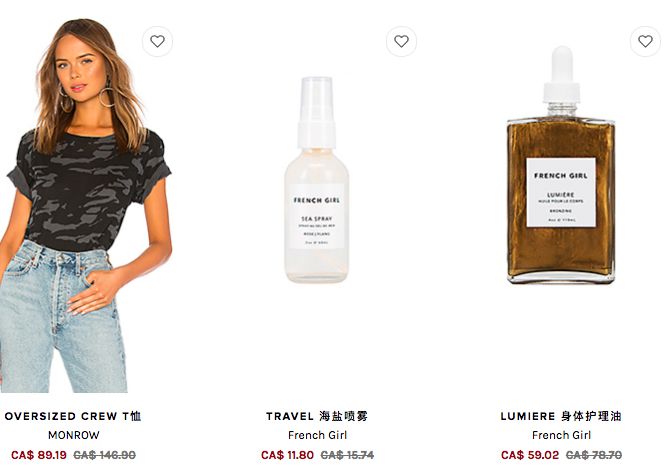View the Lumiere bronzing oil bottle image
The width and height of the screenshot is (669, 476).
[561, 165]
